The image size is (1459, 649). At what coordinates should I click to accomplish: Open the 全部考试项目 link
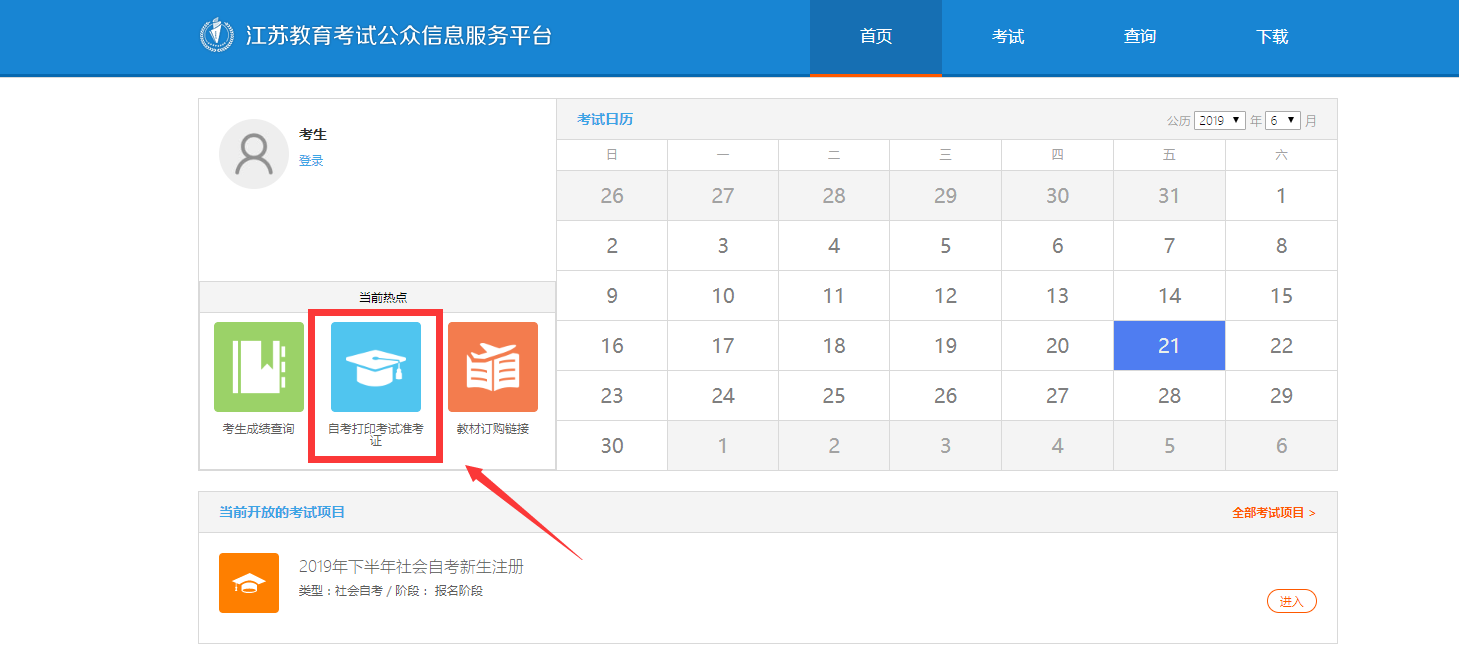click(1273, 512)
